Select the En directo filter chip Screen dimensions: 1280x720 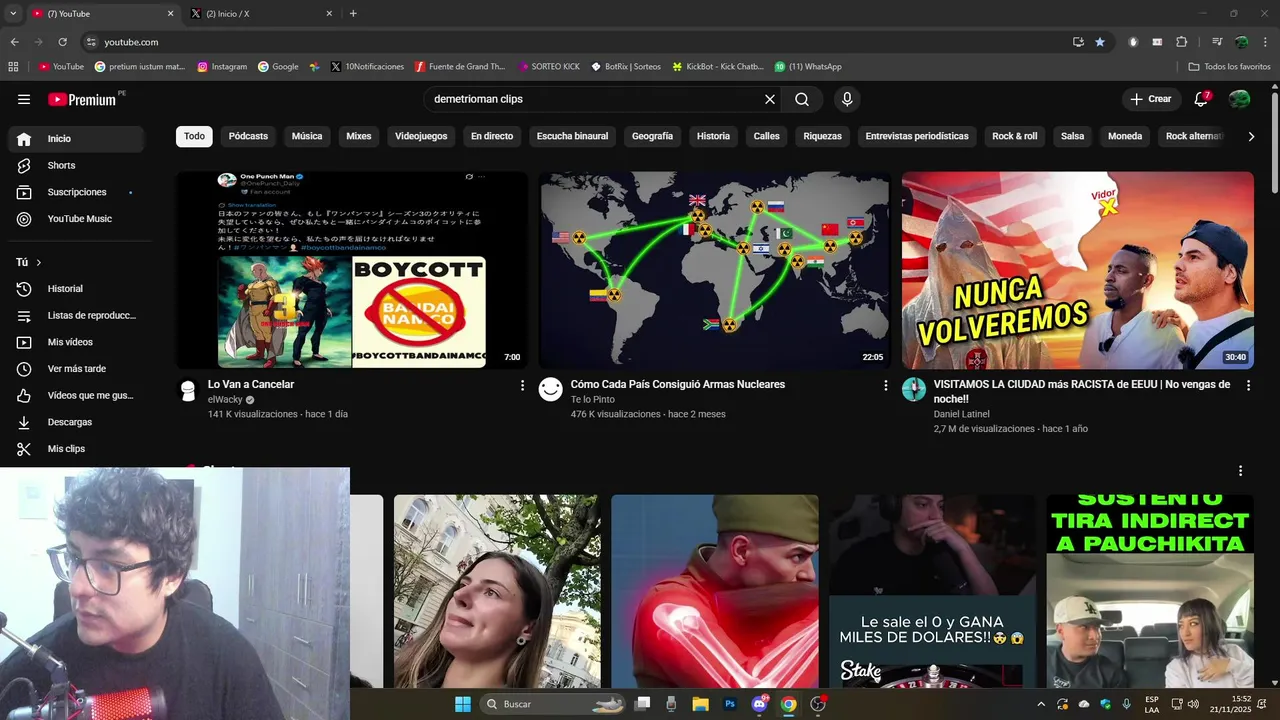(492, 136)
